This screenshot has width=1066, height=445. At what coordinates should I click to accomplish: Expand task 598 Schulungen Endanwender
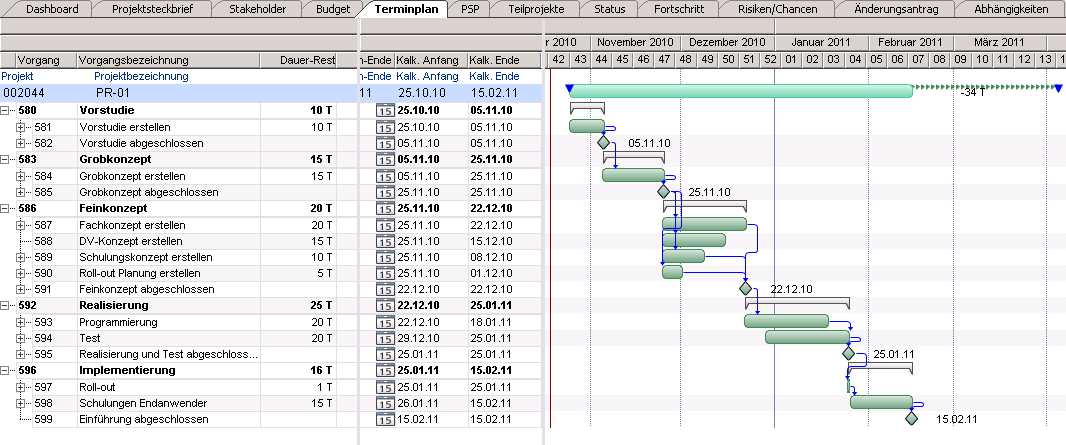coord(20,404)
